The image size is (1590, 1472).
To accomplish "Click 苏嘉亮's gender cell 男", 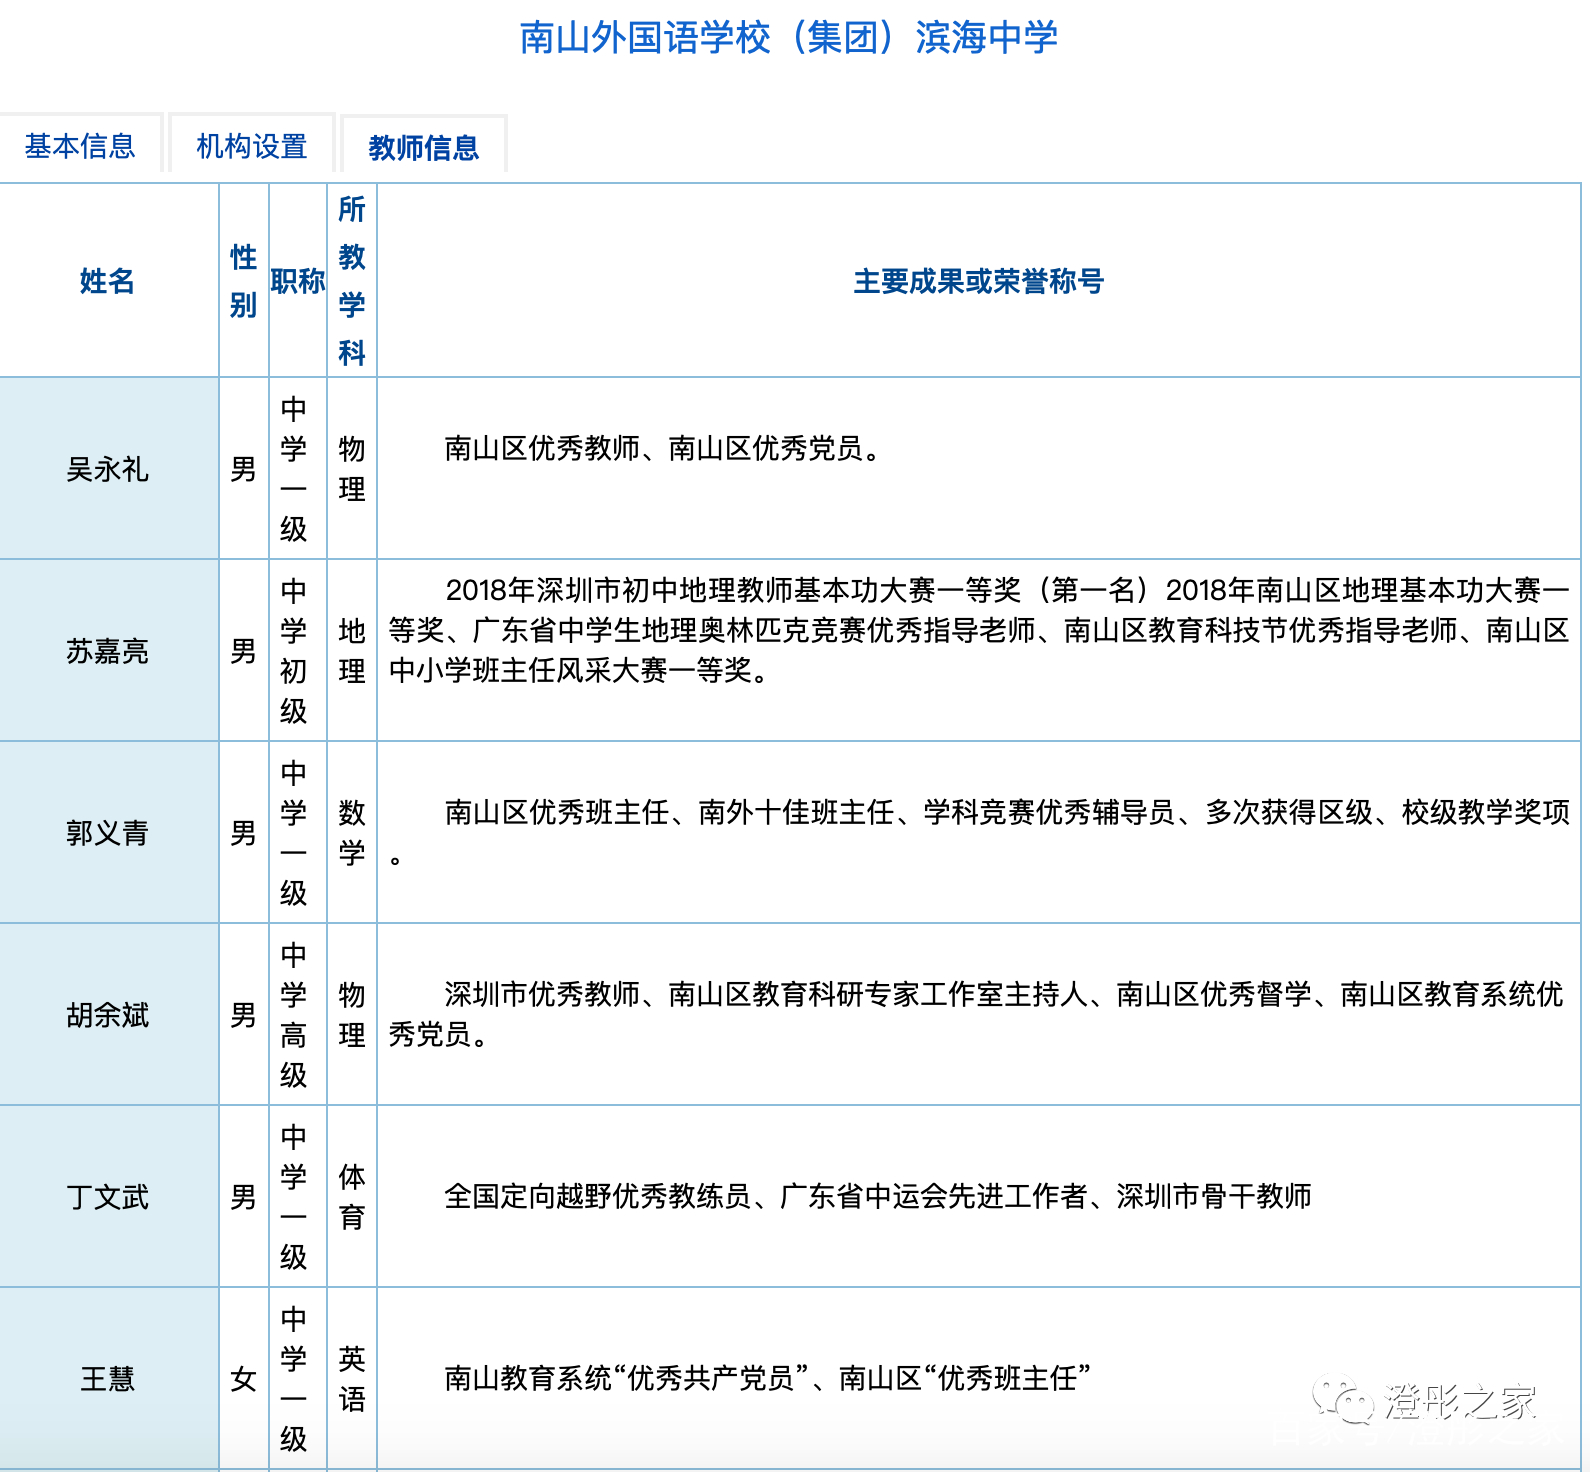I will pyautogui.click(x=244, y=651).
